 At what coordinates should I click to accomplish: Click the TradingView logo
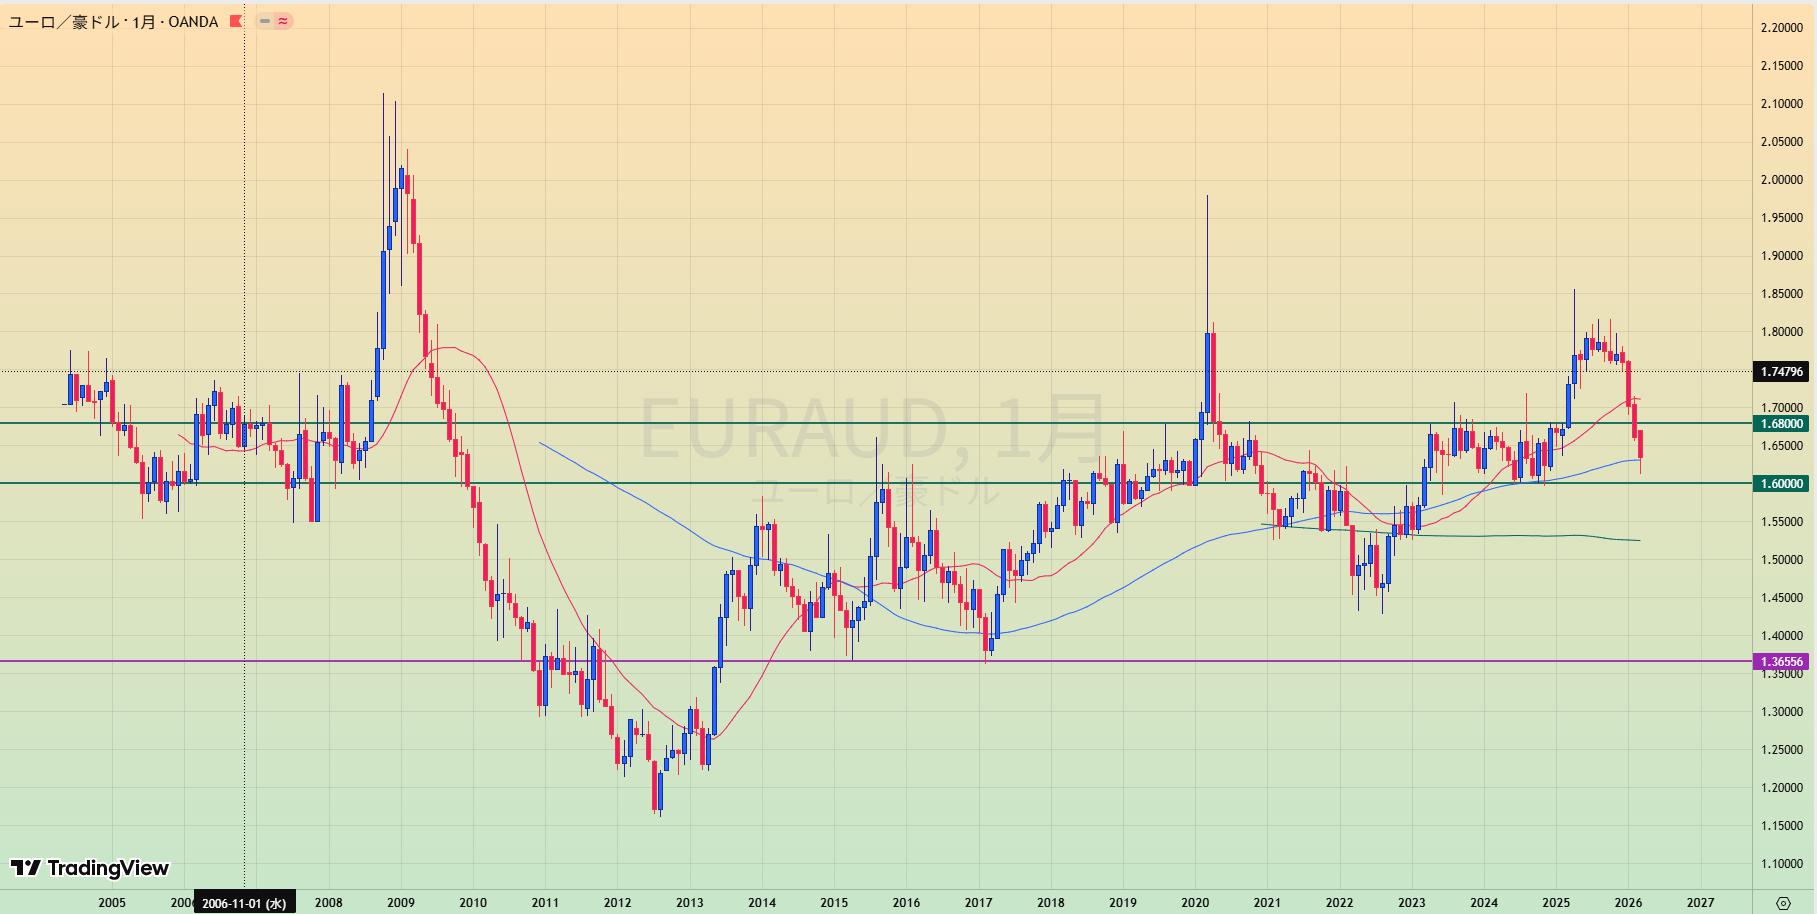[x=90, y=868]
